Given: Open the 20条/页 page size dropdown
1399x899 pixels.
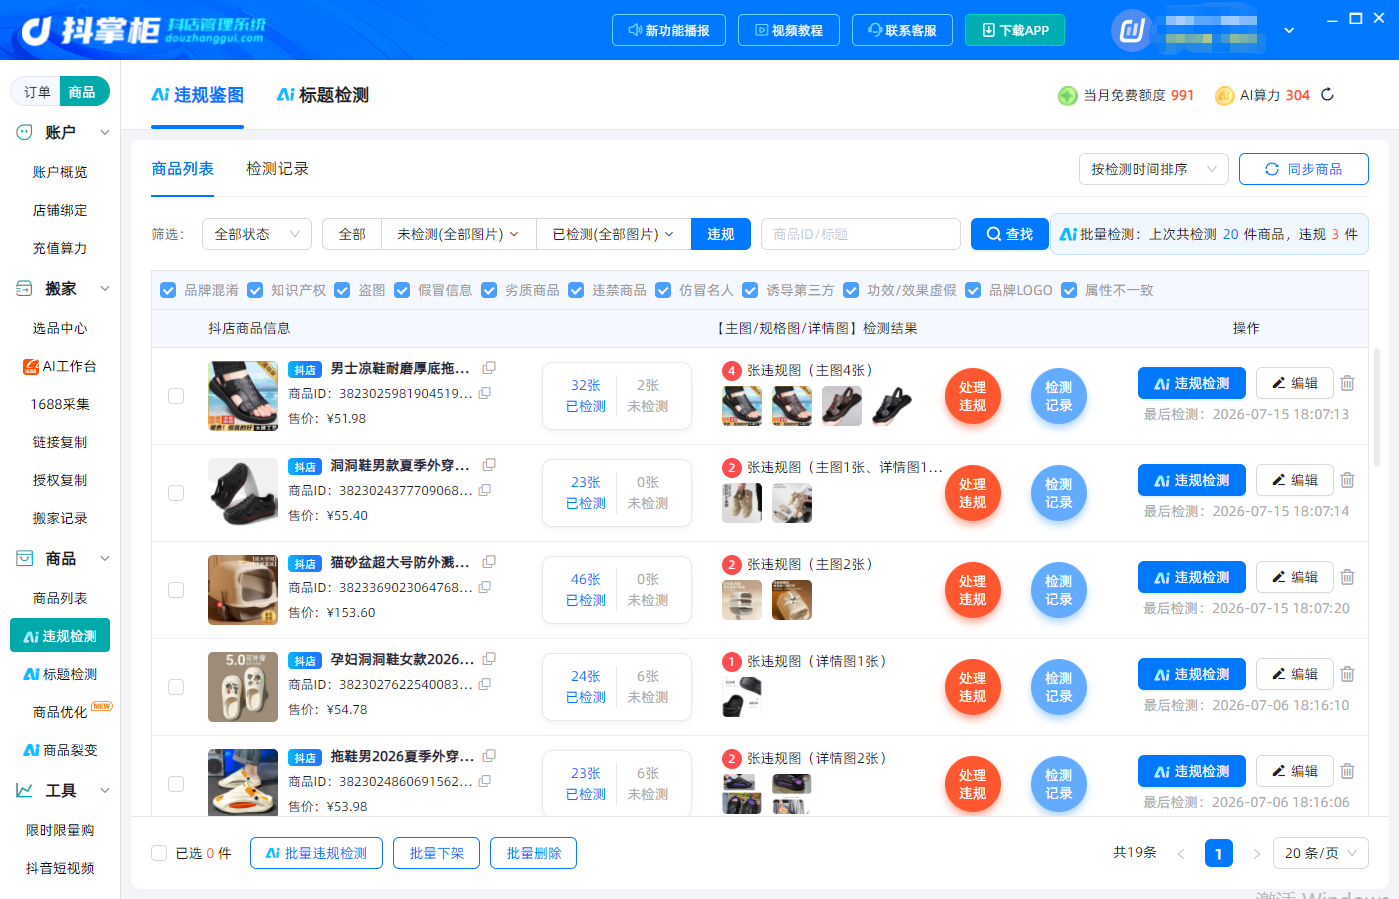Looking at the screenshot, I should 1321,853.
